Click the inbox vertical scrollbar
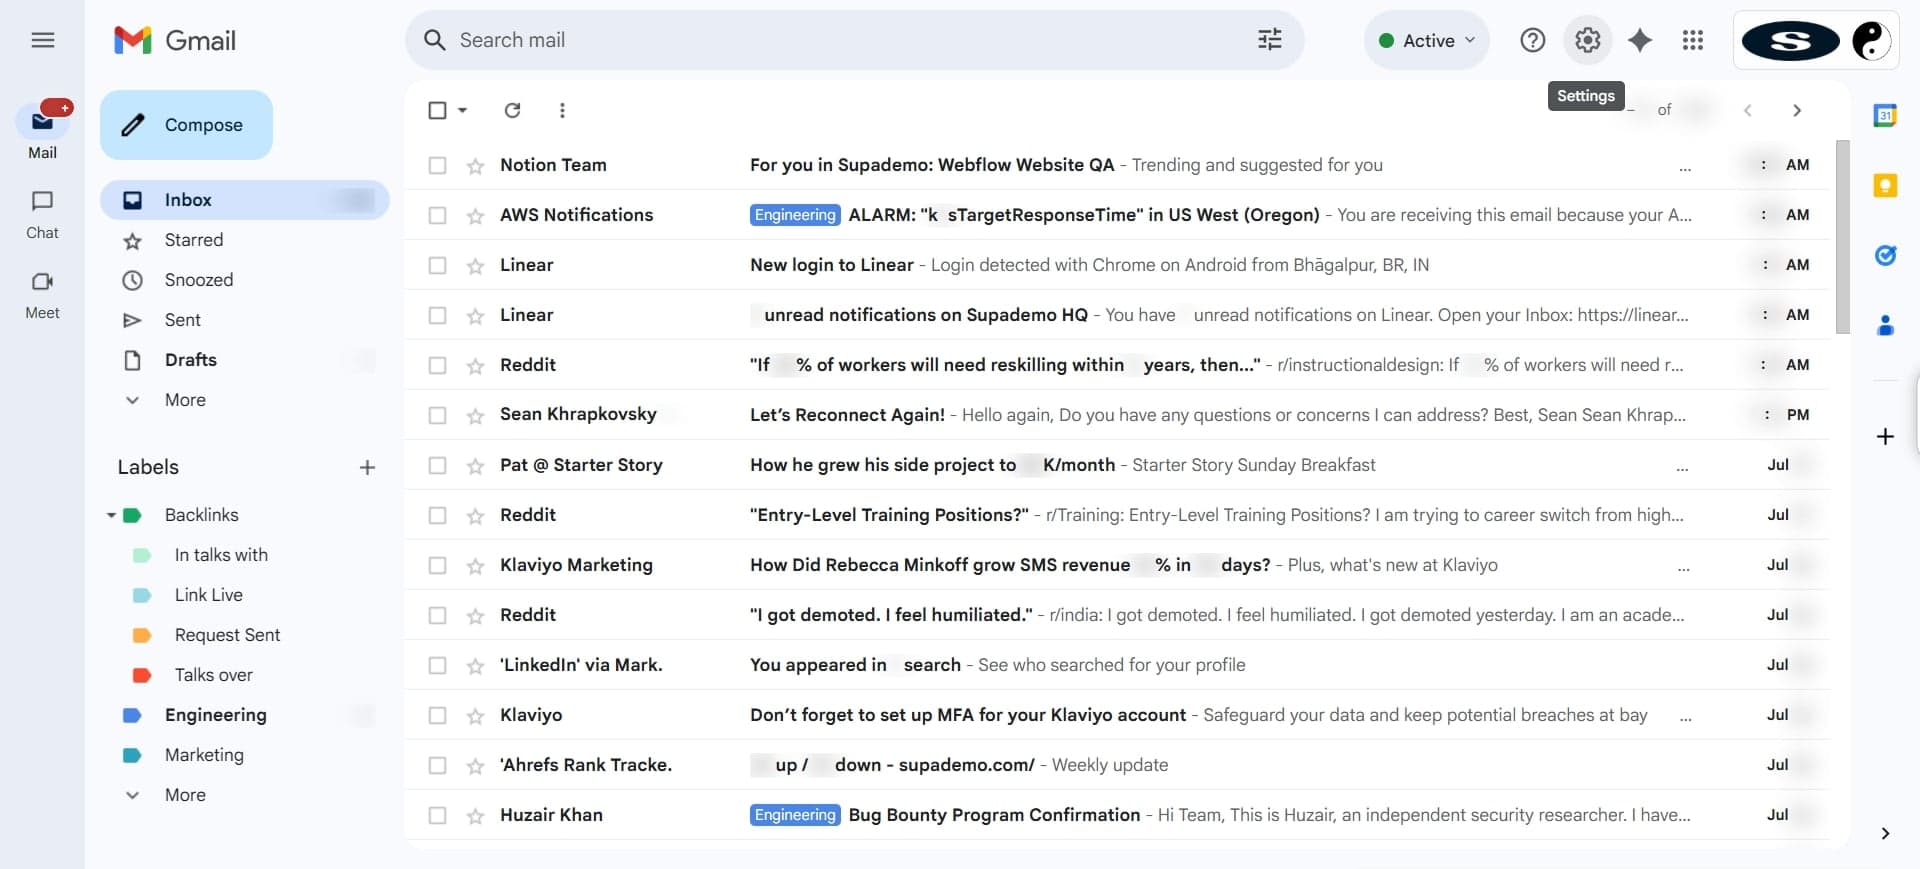Viewport: 1920px width, 869px height. pyautogui.click(x=1843, y=238)
